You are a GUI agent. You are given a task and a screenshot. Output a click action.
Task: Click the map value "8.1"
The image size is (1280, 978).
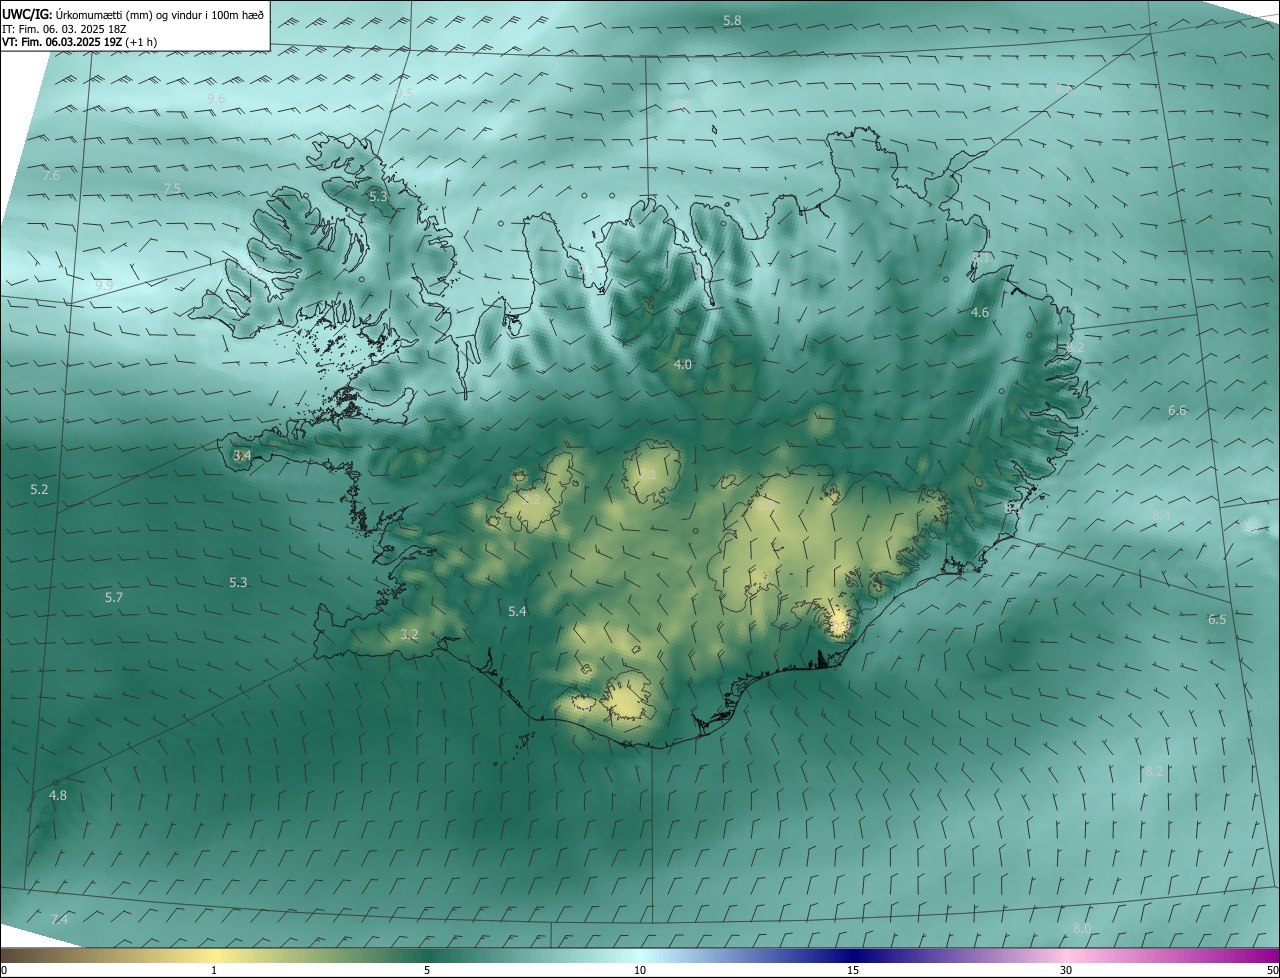[981, 258]
